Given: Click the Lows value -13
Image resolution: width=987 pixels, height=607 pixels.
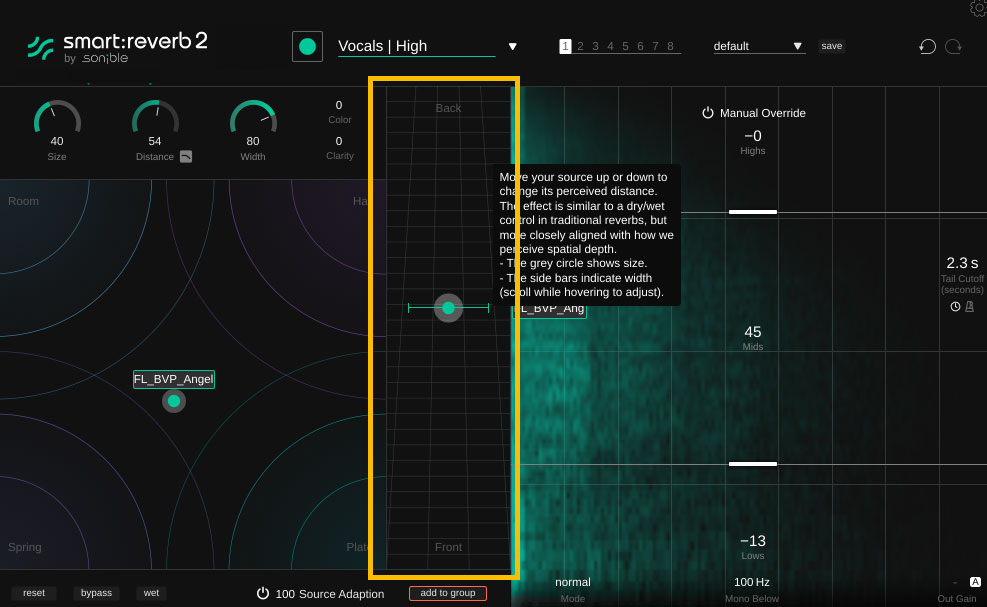Looking at the screenshot, I should pyautogui.click(x=753, y=541).
